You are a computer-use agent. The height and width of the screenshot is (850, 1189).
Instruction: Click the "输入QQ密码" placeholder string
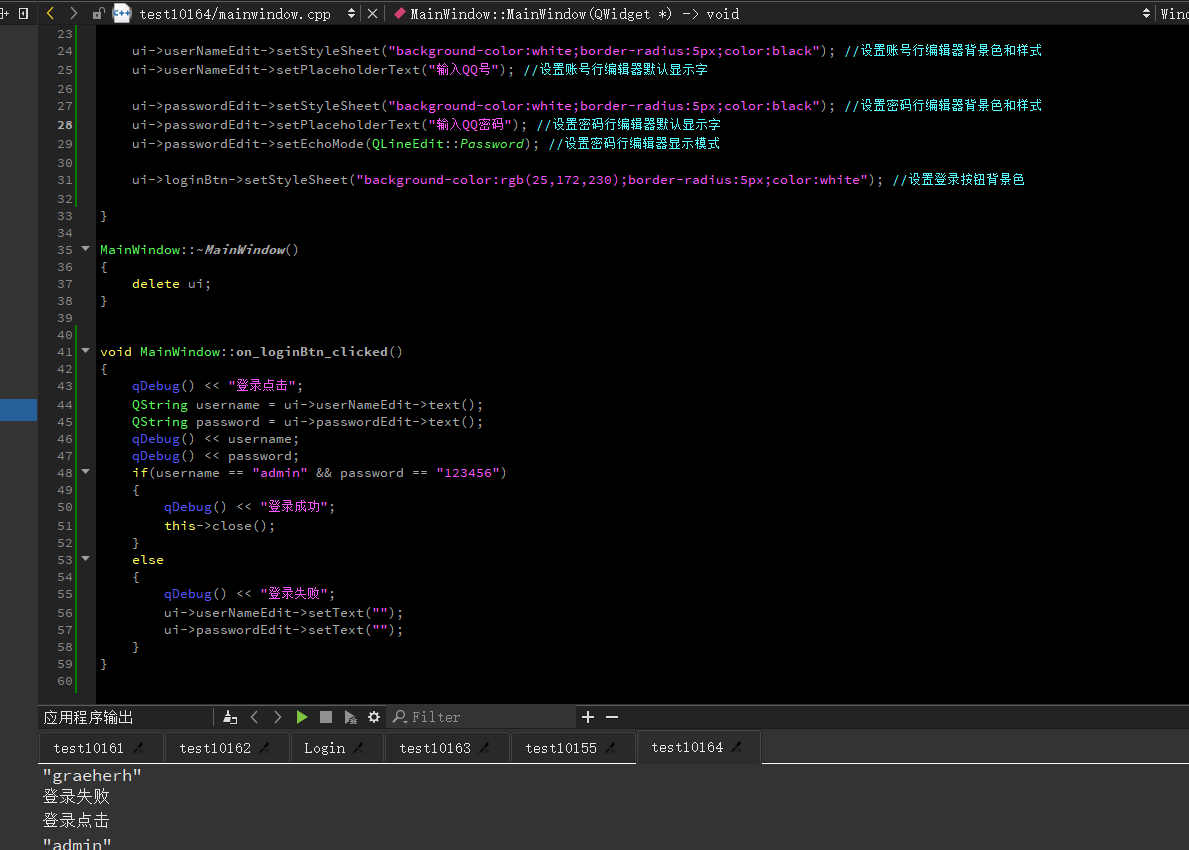(x=472, y=124)
